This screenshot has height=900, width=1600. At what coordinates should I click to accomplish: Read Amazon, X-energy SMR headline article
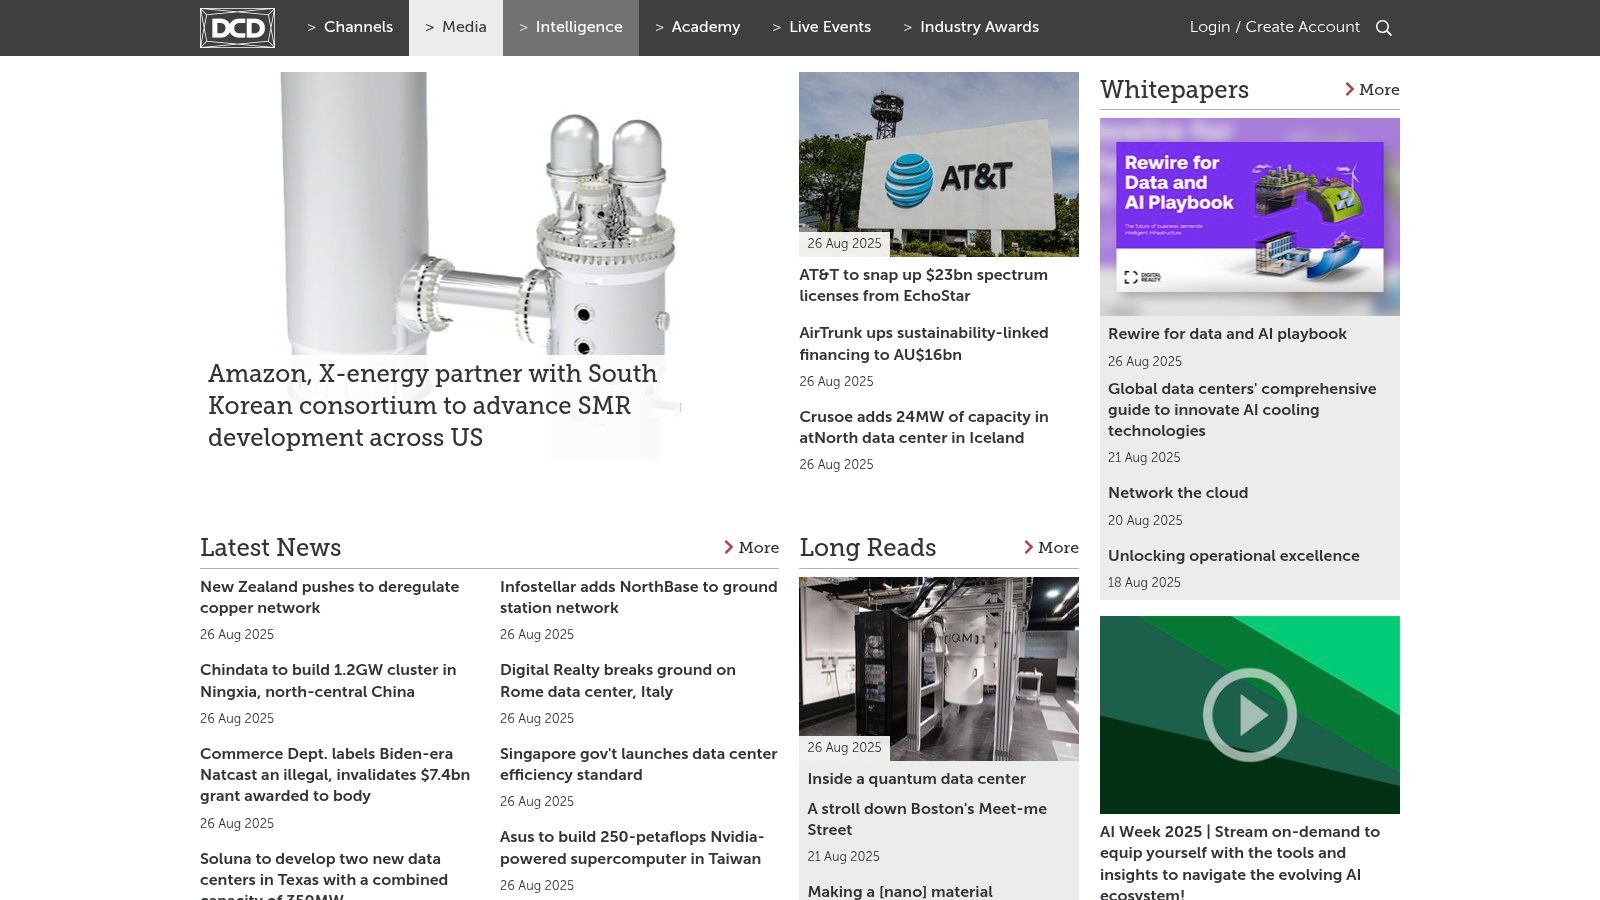click(x=432, y=405)
